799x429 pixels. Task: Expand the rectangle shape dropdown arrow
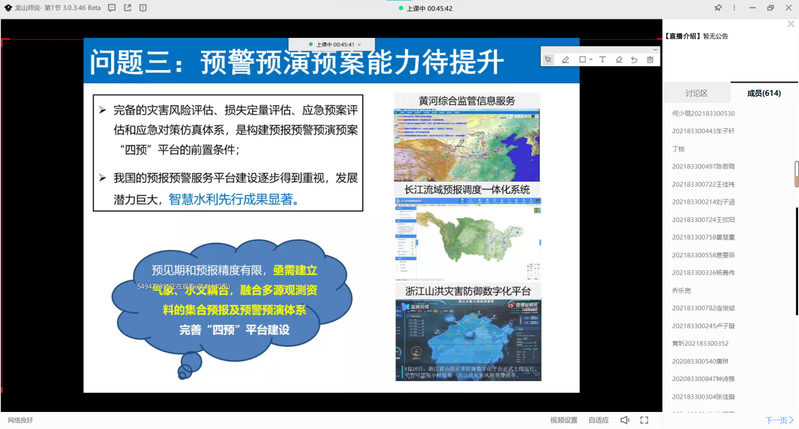click(591, 59)
